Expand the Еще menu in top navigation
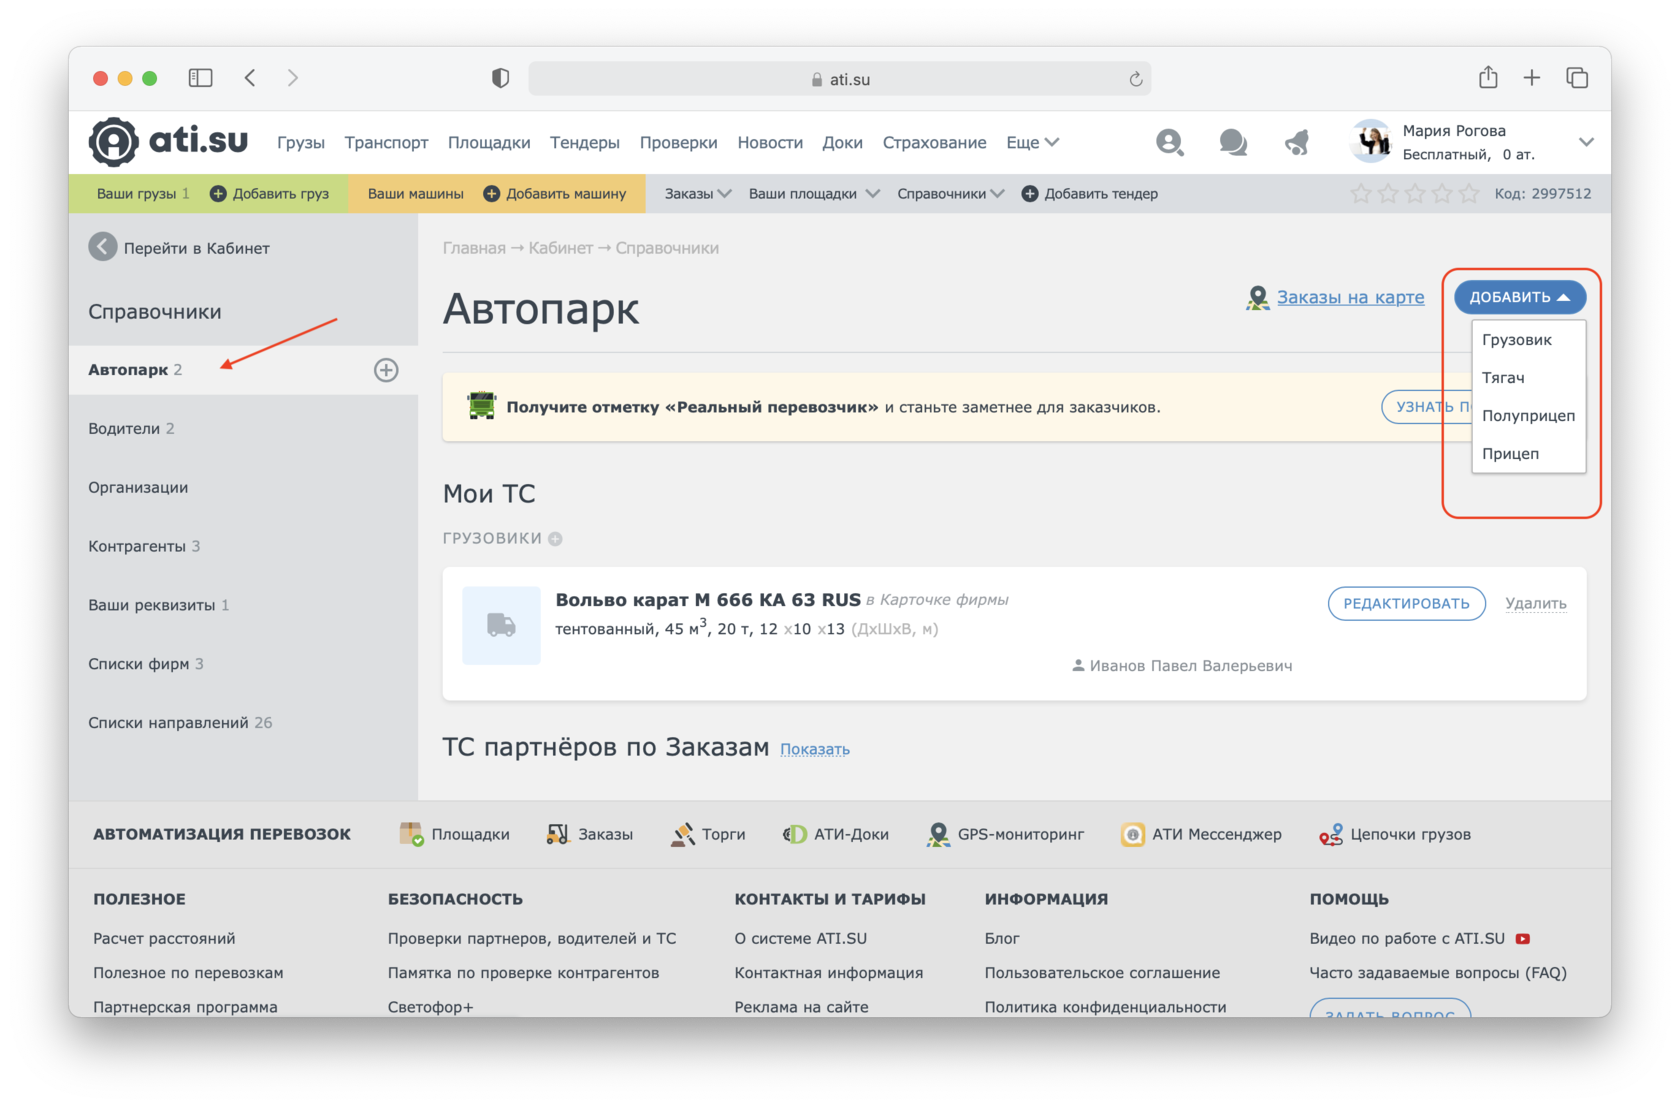Image resolution: width=1680 pixels, height=1108 pixels. [x=1033, y=142]
